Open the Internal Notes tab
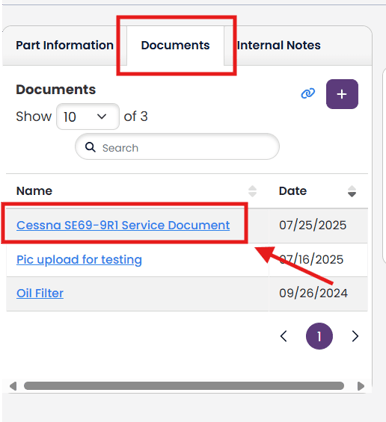Viewport: 386px width, 422px height. pyautogui.click(x=279, y=45)
